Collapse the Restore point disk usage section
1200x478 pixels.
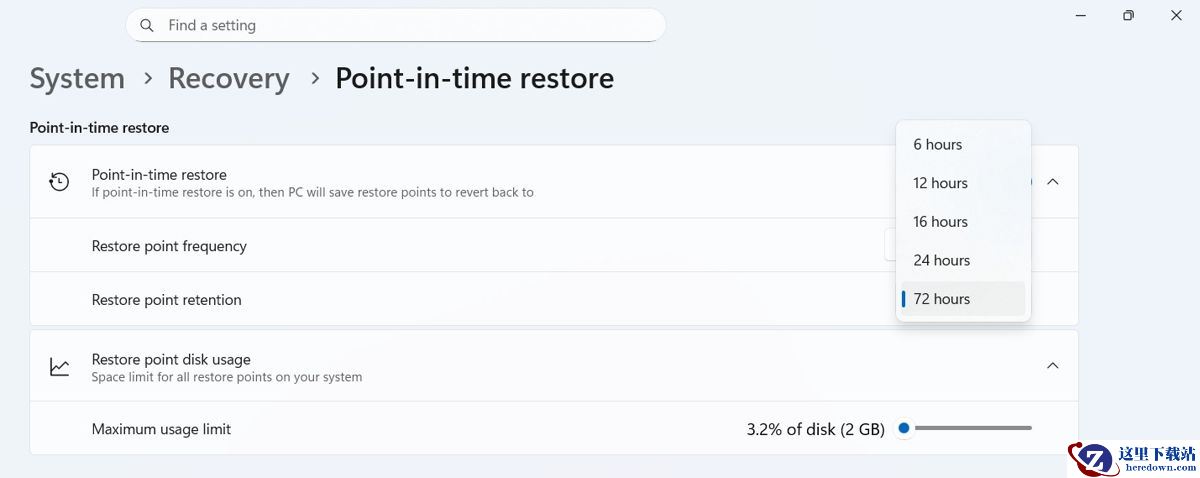[x=1052, y=366]
